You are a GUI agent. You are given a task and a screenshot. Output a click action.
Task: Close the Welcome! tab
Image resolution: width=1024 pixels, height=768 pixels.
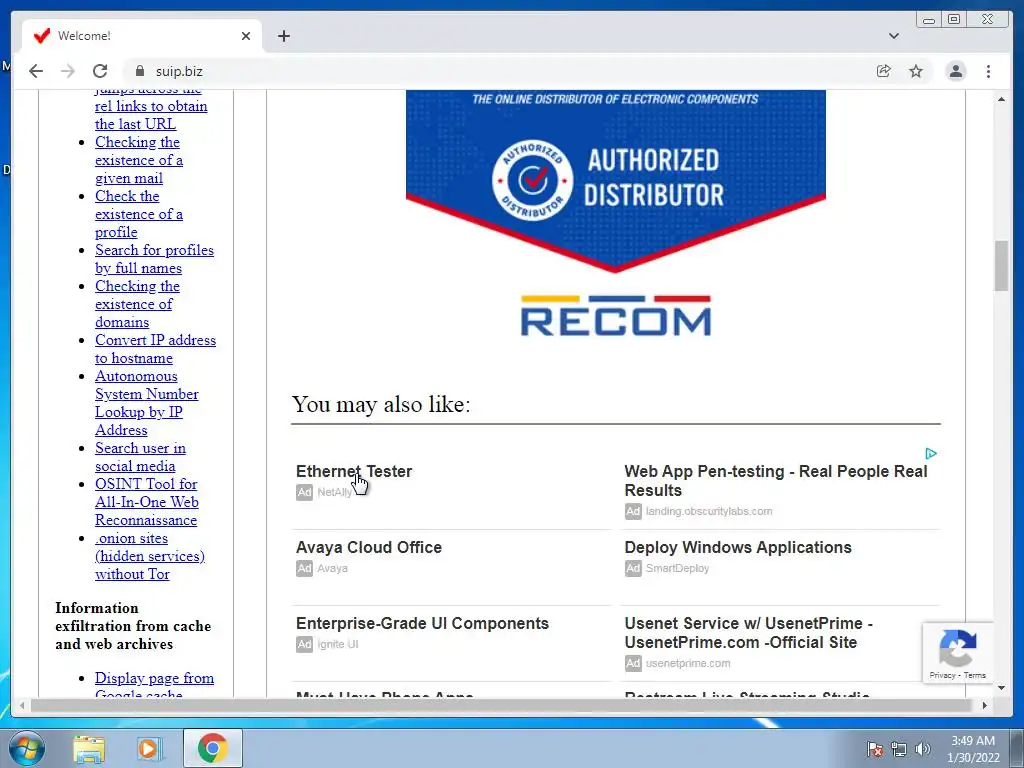point(246,36)
